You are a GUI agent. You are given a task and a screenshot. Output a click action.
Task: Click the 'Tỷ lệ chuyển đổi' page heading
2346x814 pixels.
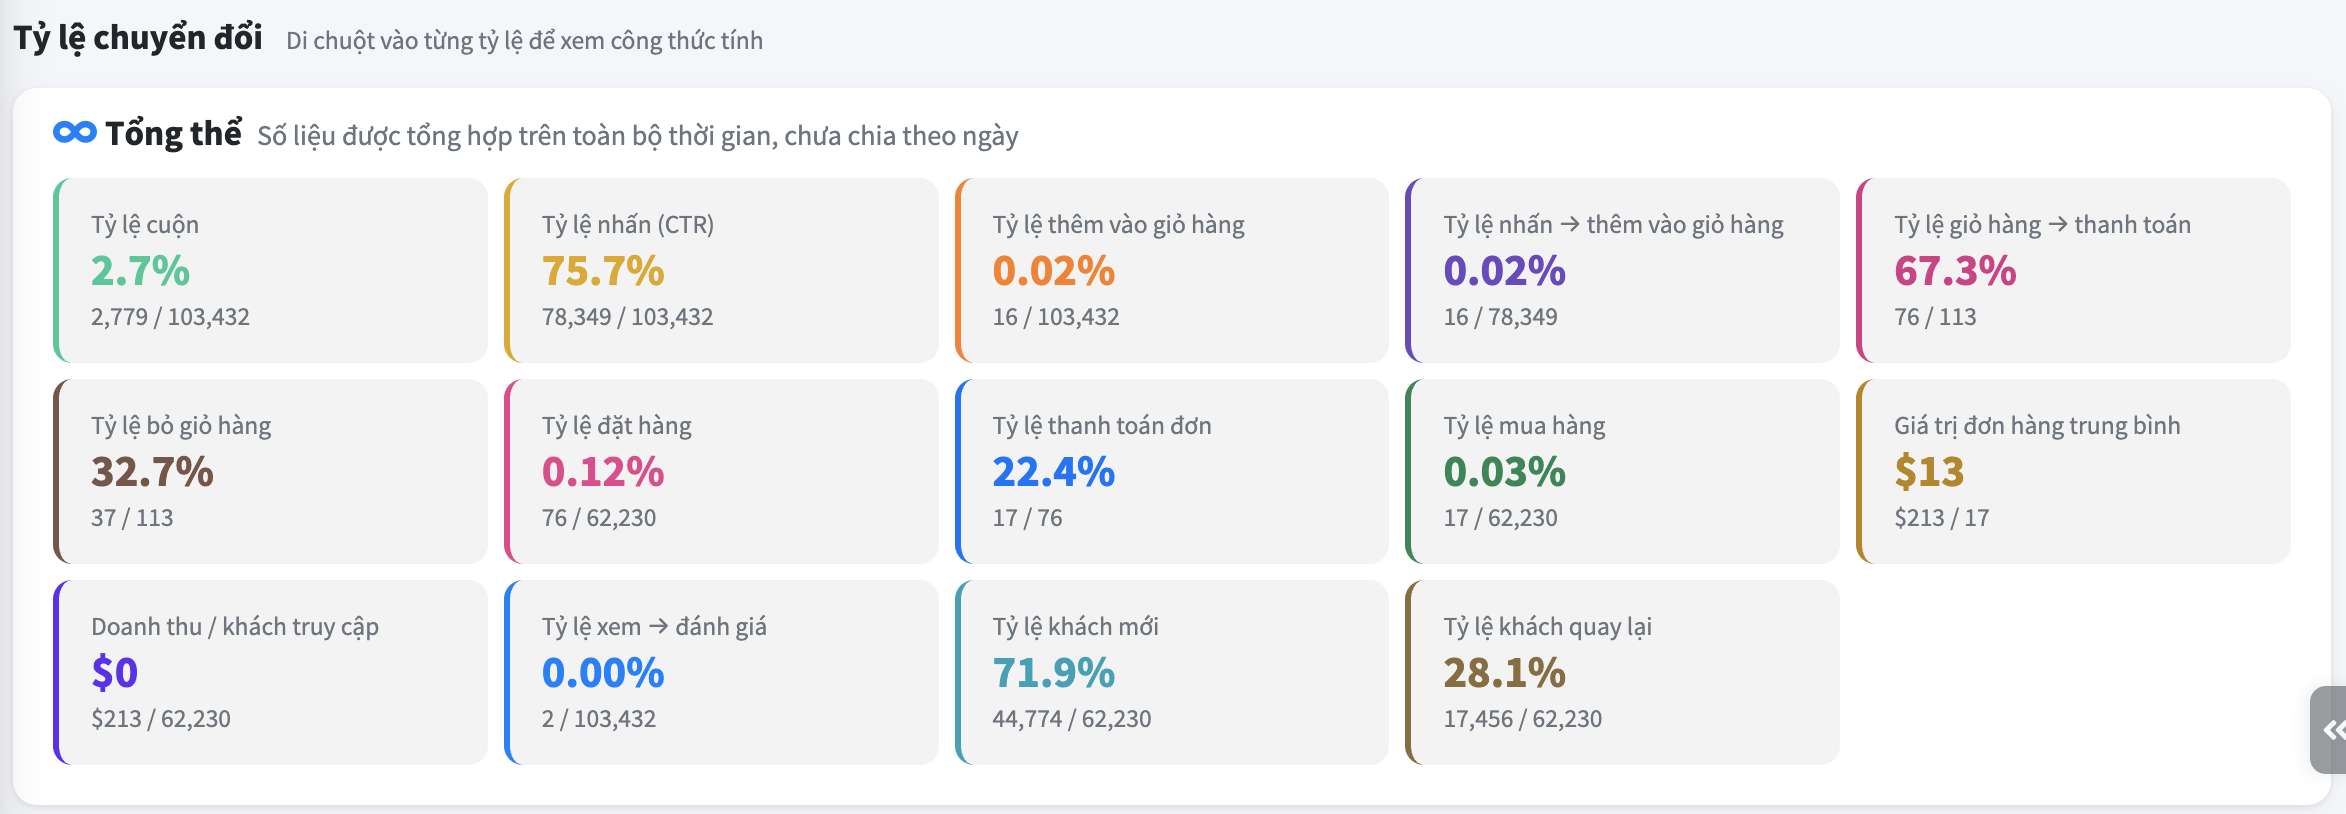click(138, 38)
